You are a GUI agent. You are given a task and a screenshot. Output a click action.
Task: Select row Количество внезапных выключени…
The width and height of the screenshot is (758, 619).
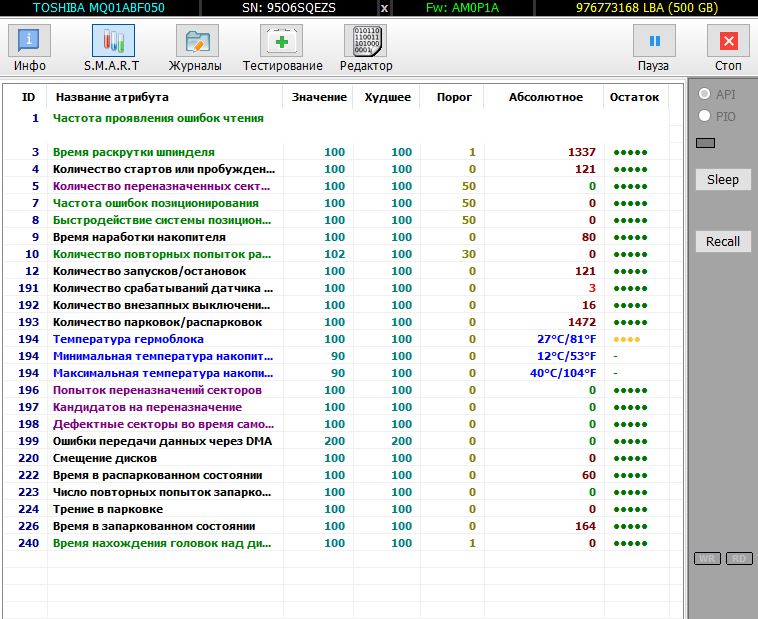(x=336, y=305)
